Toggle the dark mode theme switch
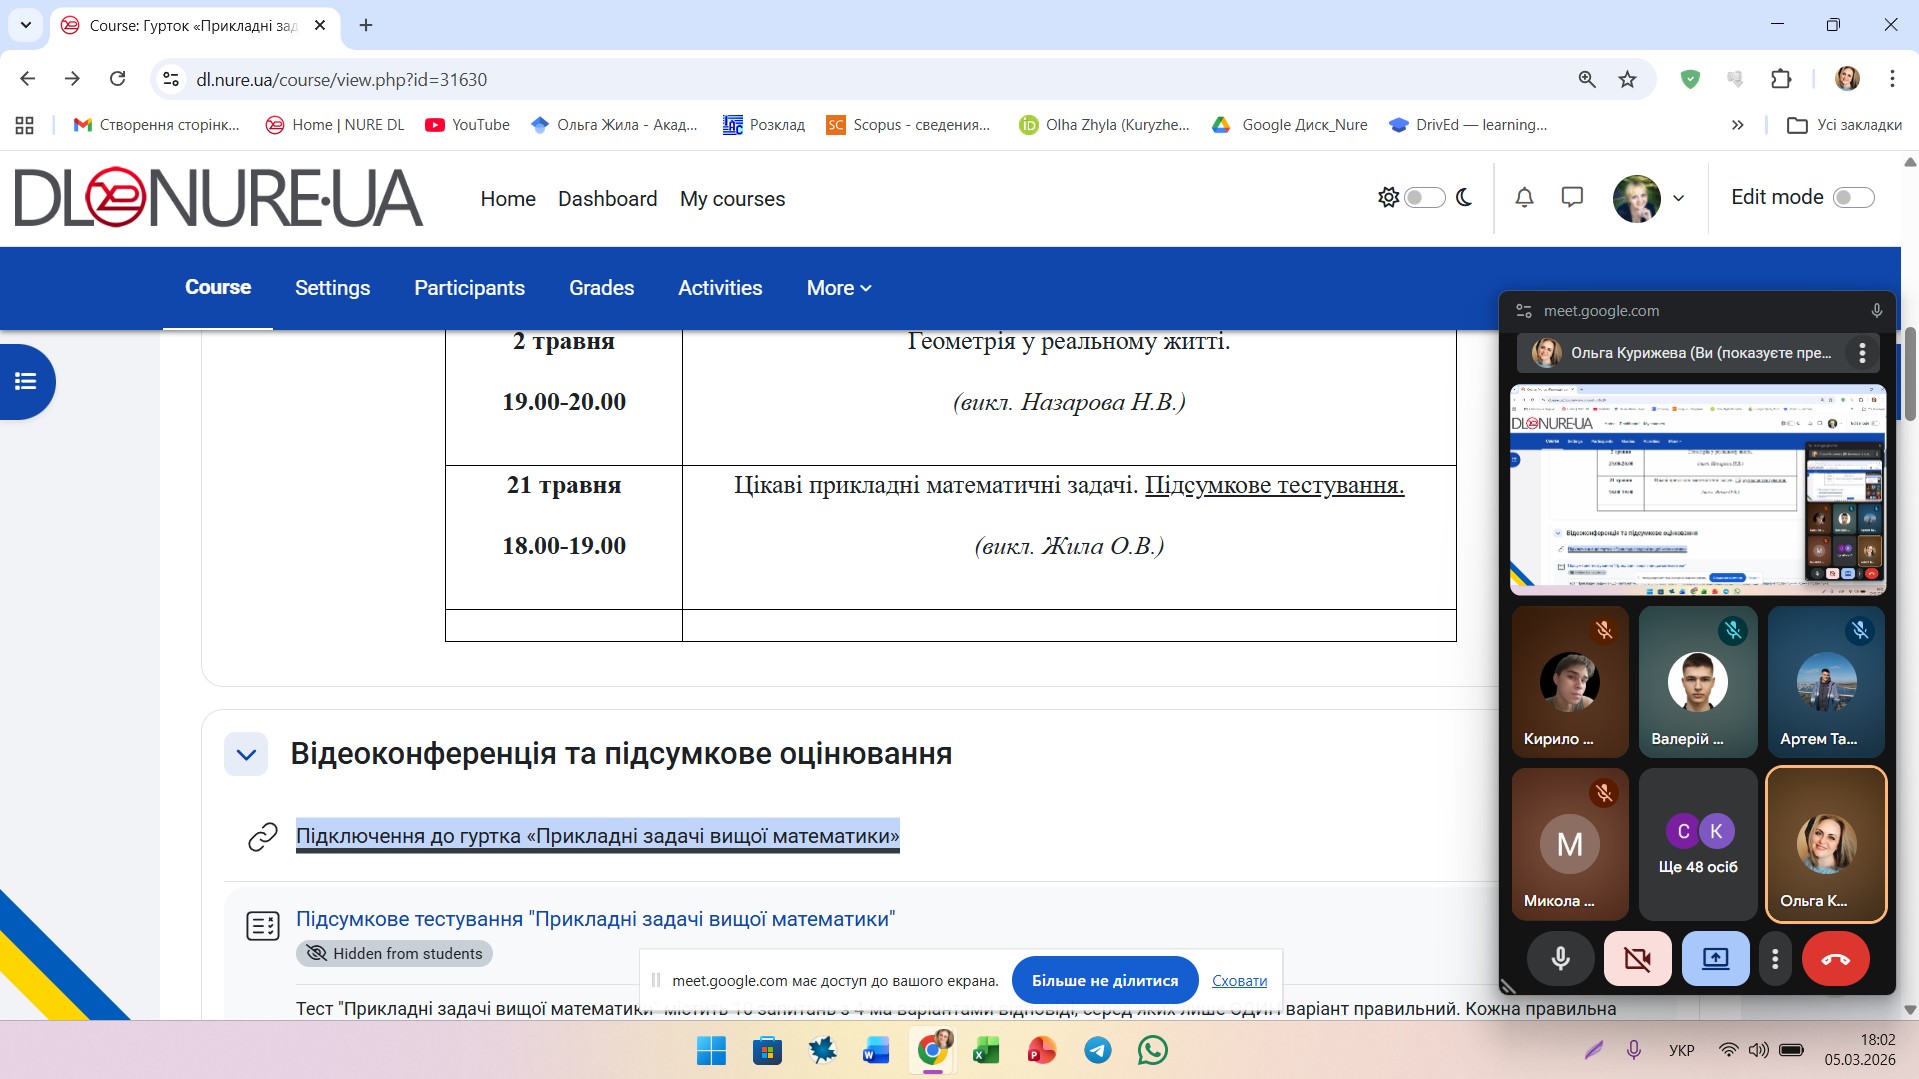 pyautogui.click(x=1424, y=198)
